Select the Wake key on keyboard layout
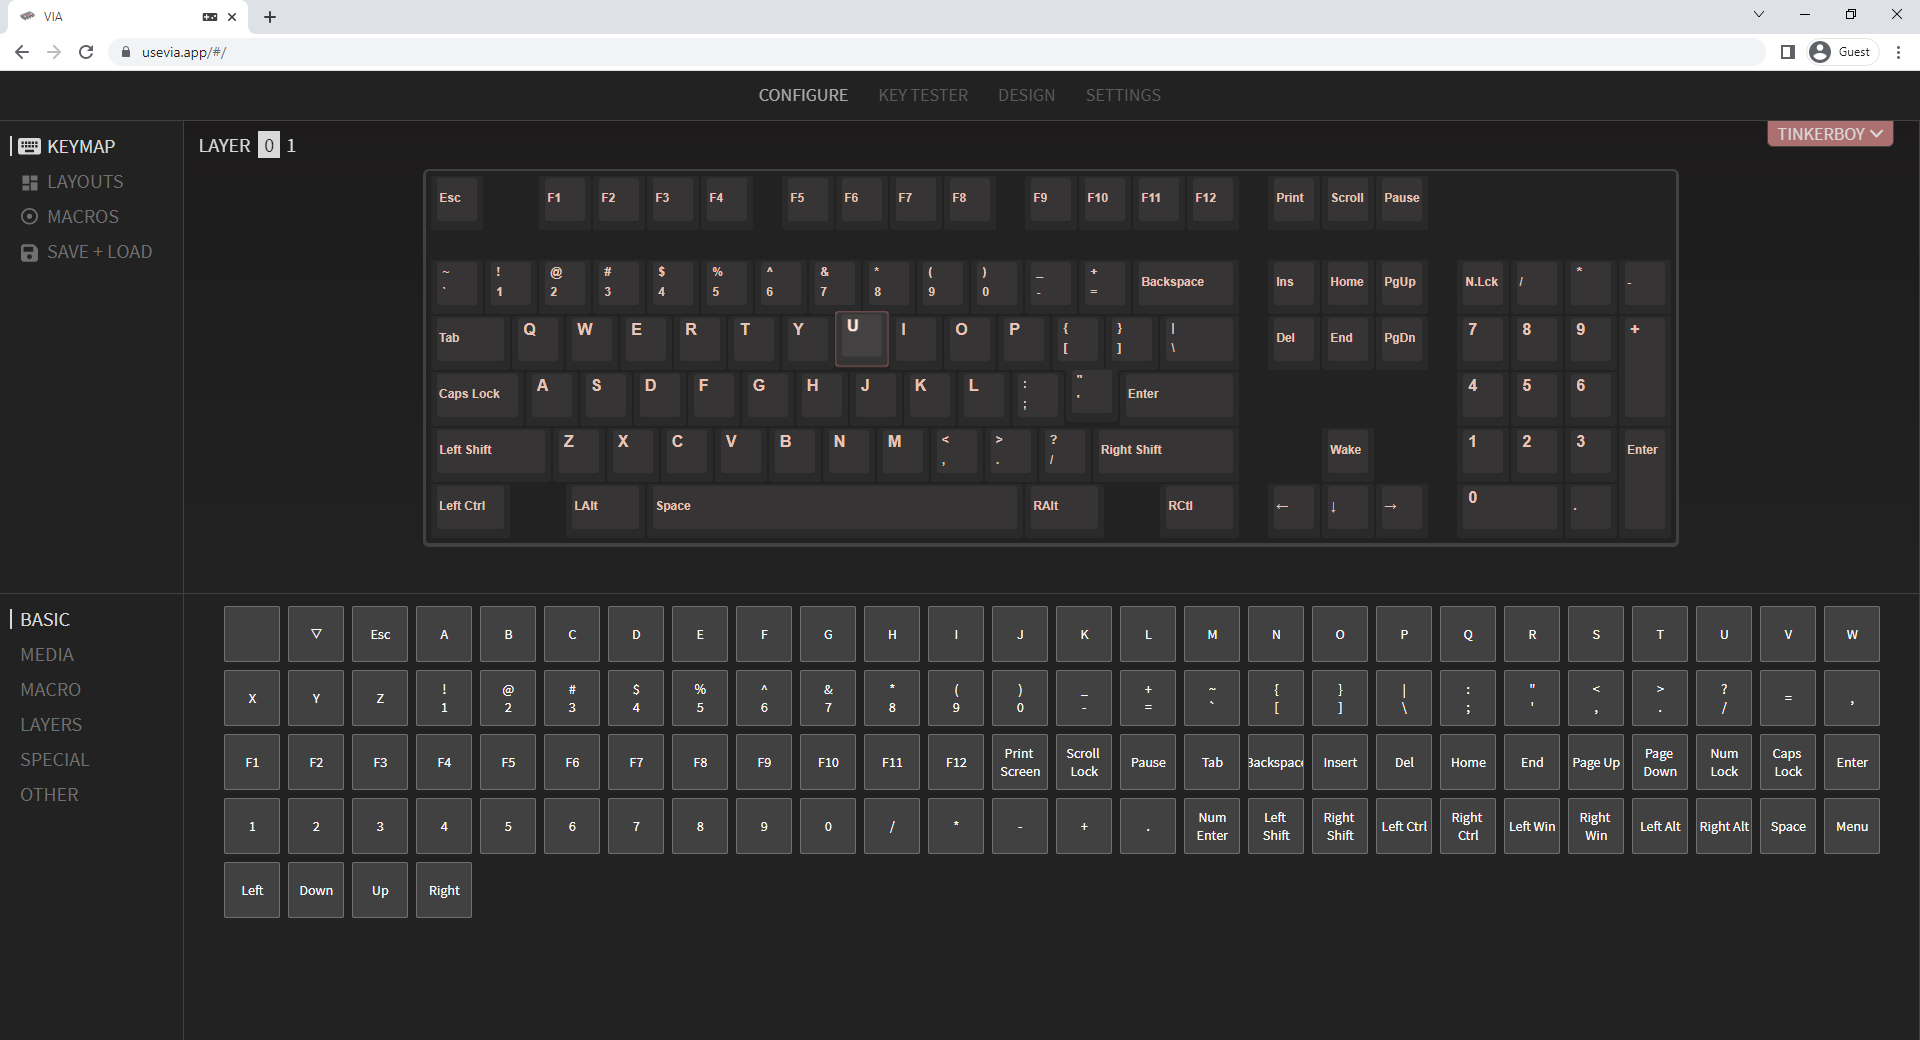Viewport: 1920px width, 1040px height. point(1348,453)
